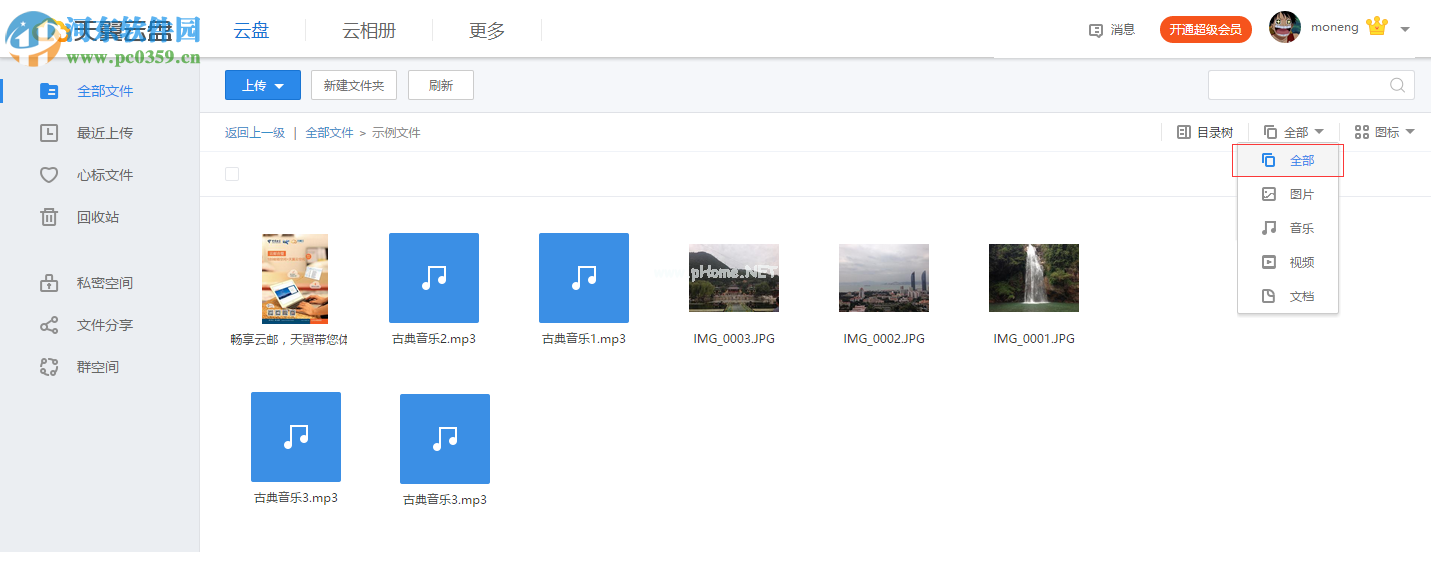The width and height of the screenshot is (1440, 561).
Task: Select 文档 in the filter menu
Action: (x=1288, y=296)
